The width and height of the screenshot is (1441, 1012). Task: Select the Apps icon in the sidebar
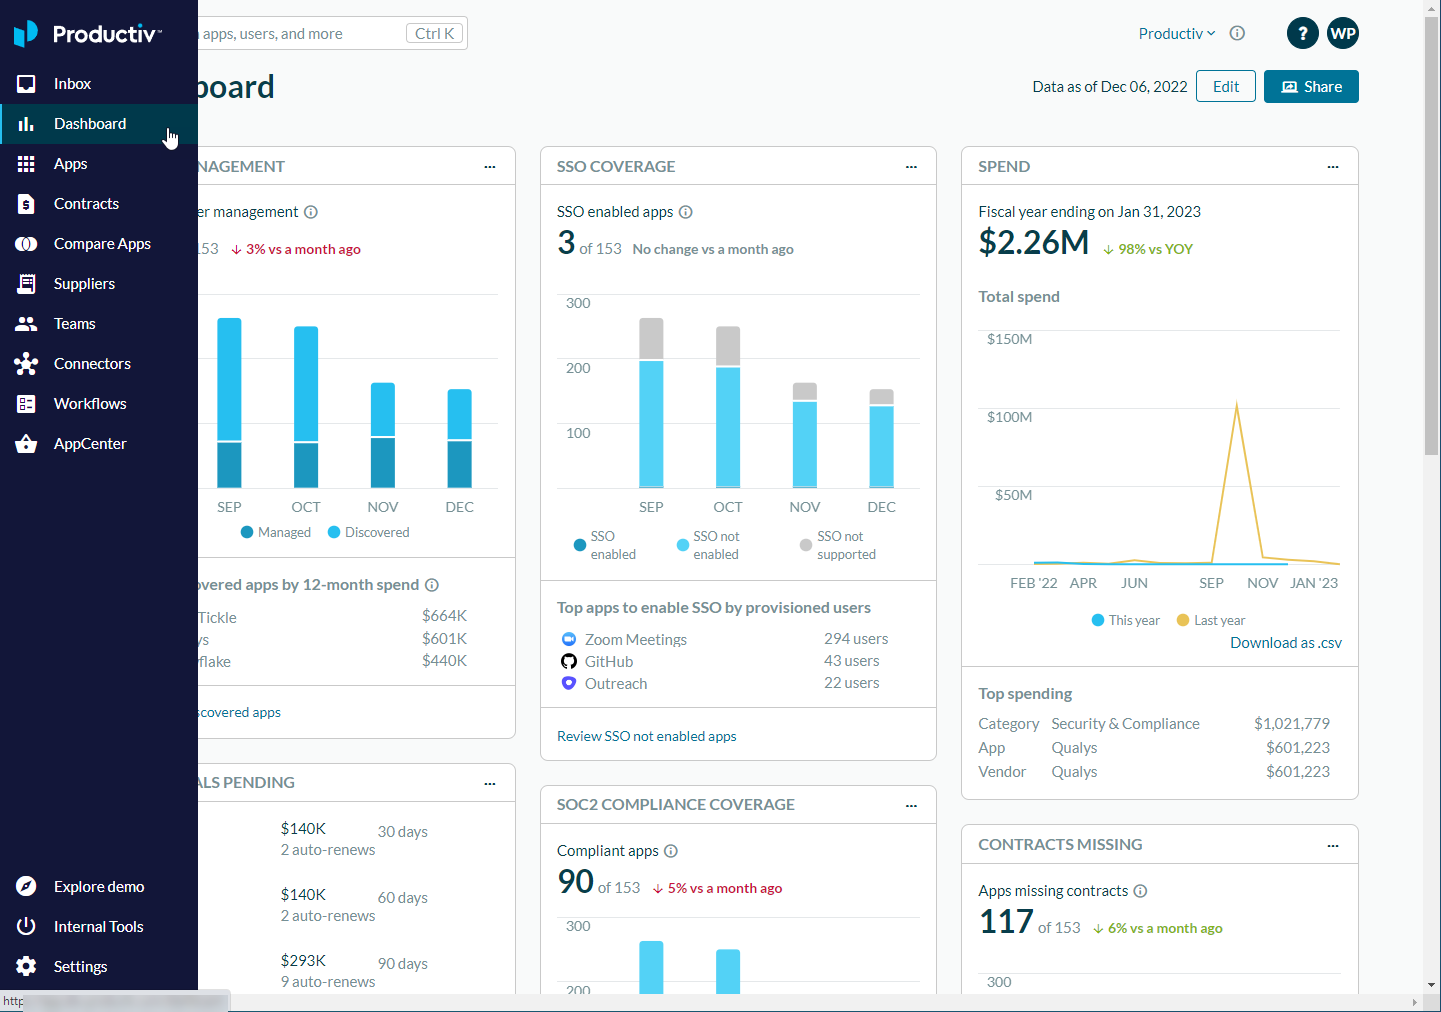click(70, 163)
